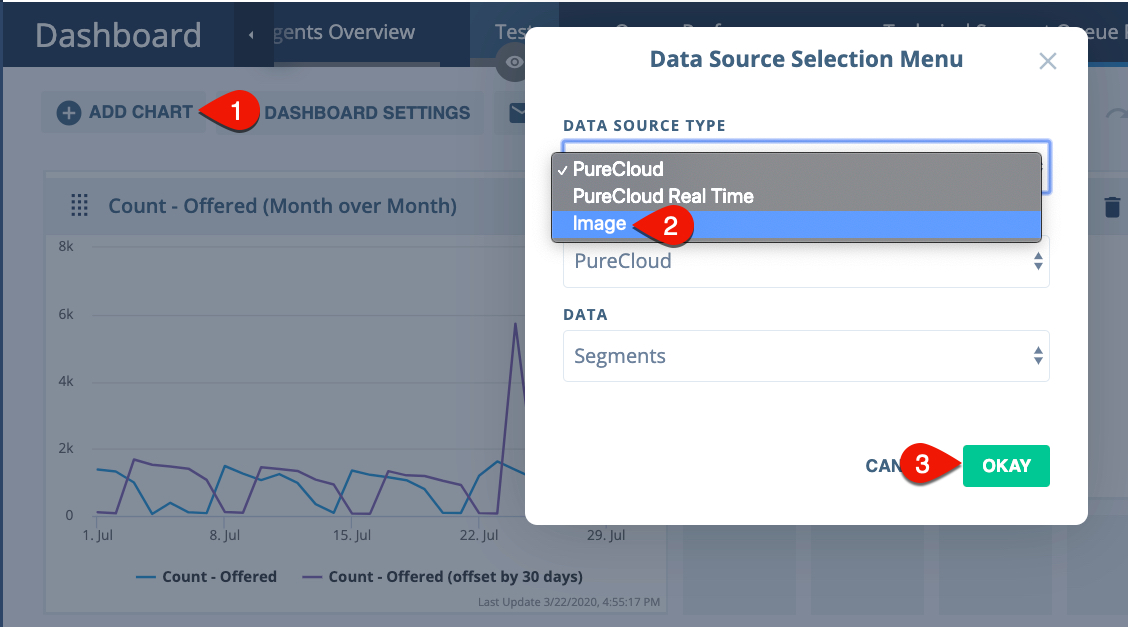Click the left arrow to scroll the tabs

coord(251,35)
